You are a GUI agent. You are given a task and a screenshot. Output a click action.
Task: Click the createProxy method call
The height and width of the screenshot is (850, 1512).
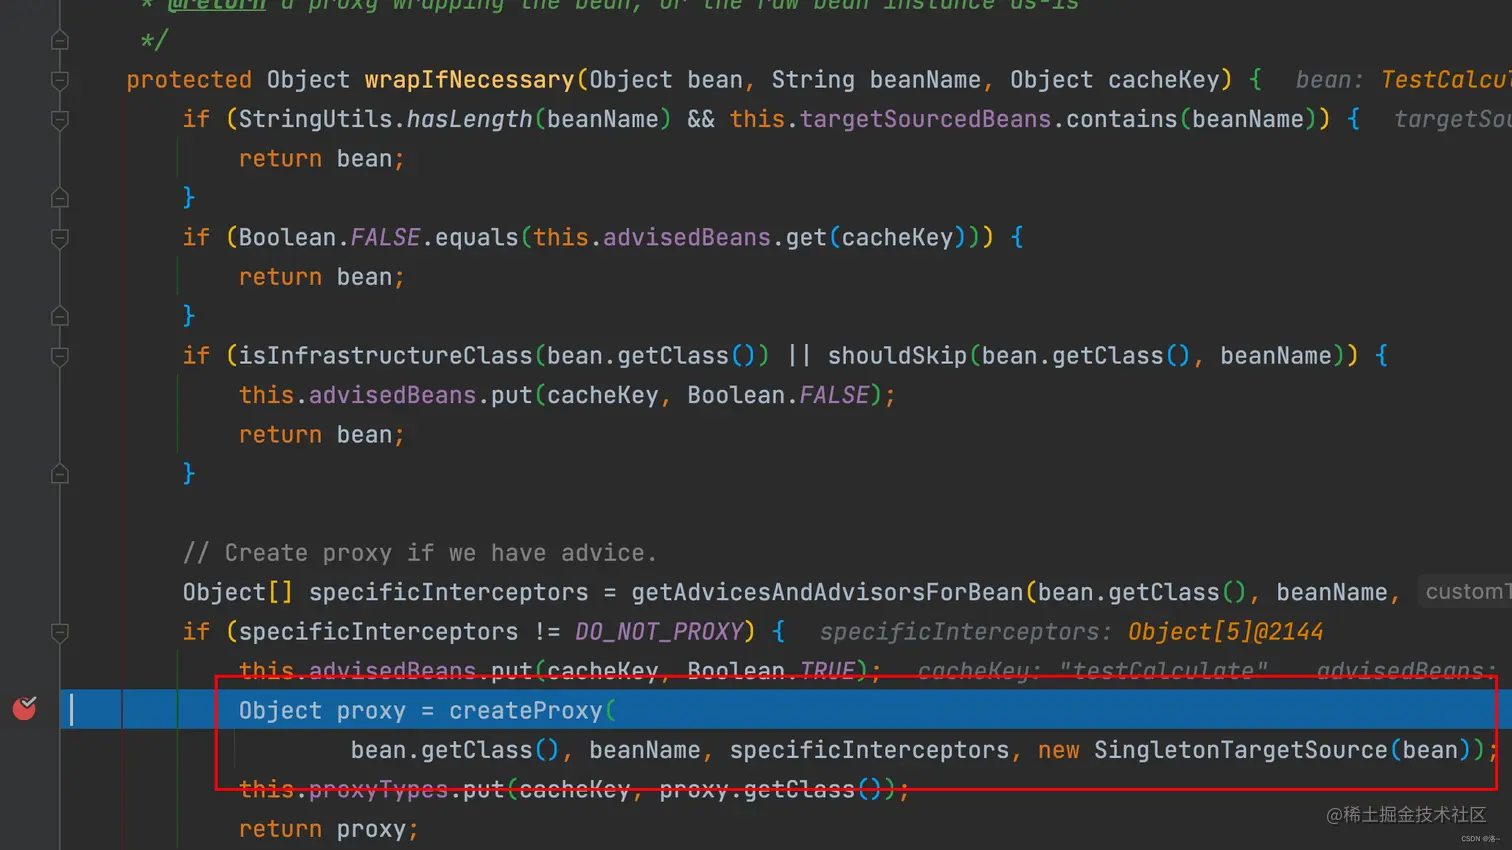(525, 711)
